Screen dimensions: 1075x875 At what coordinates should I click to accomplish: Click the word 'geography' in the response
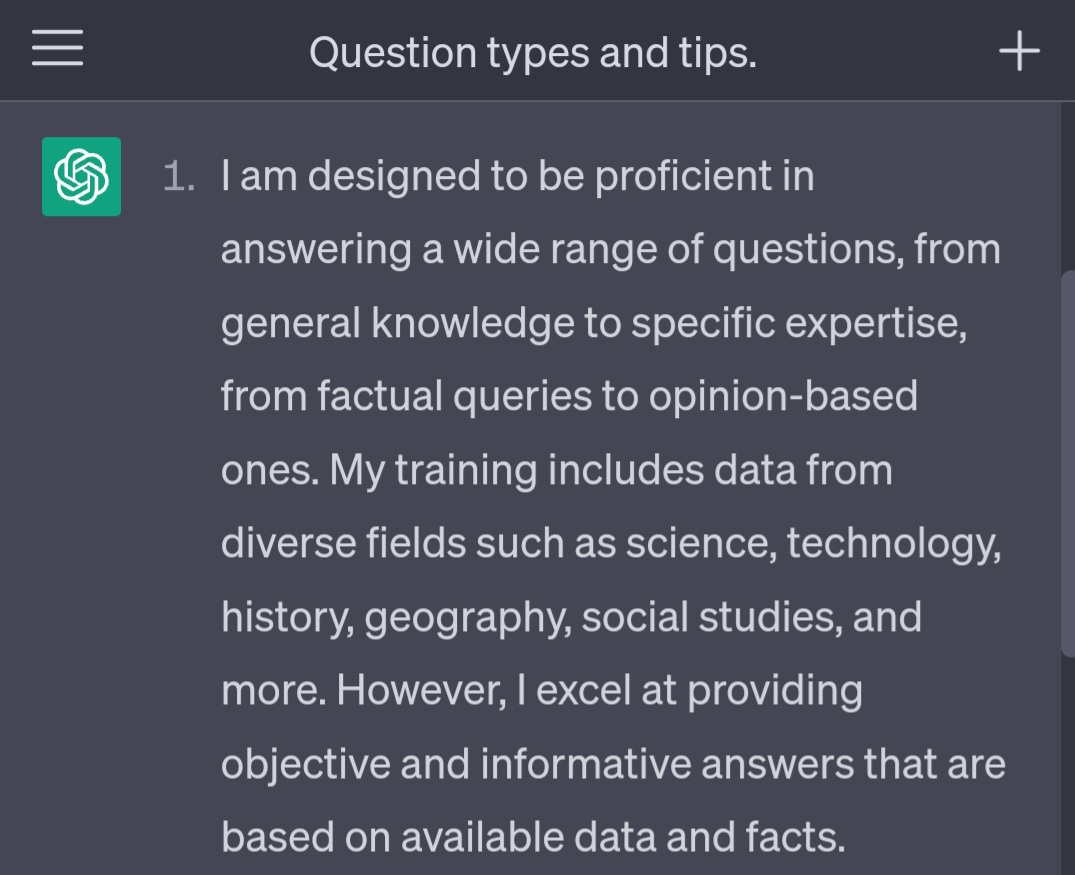click(467, 618)
